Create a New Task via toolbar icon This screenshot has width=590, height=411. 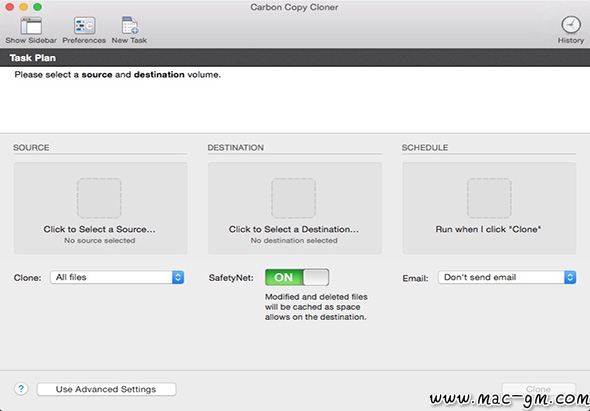[x=130, y=26]
